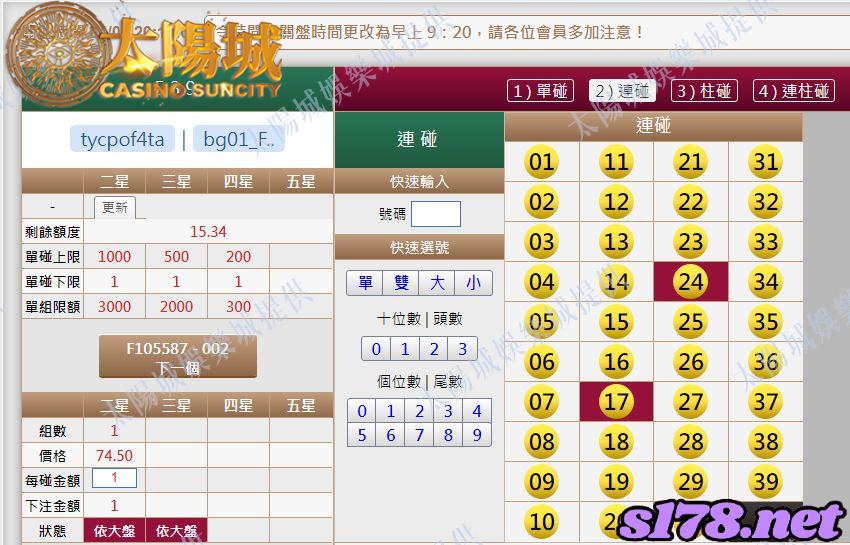Choose ball number 08
This screenshot has width=850, height=545.
coord(542,442)
